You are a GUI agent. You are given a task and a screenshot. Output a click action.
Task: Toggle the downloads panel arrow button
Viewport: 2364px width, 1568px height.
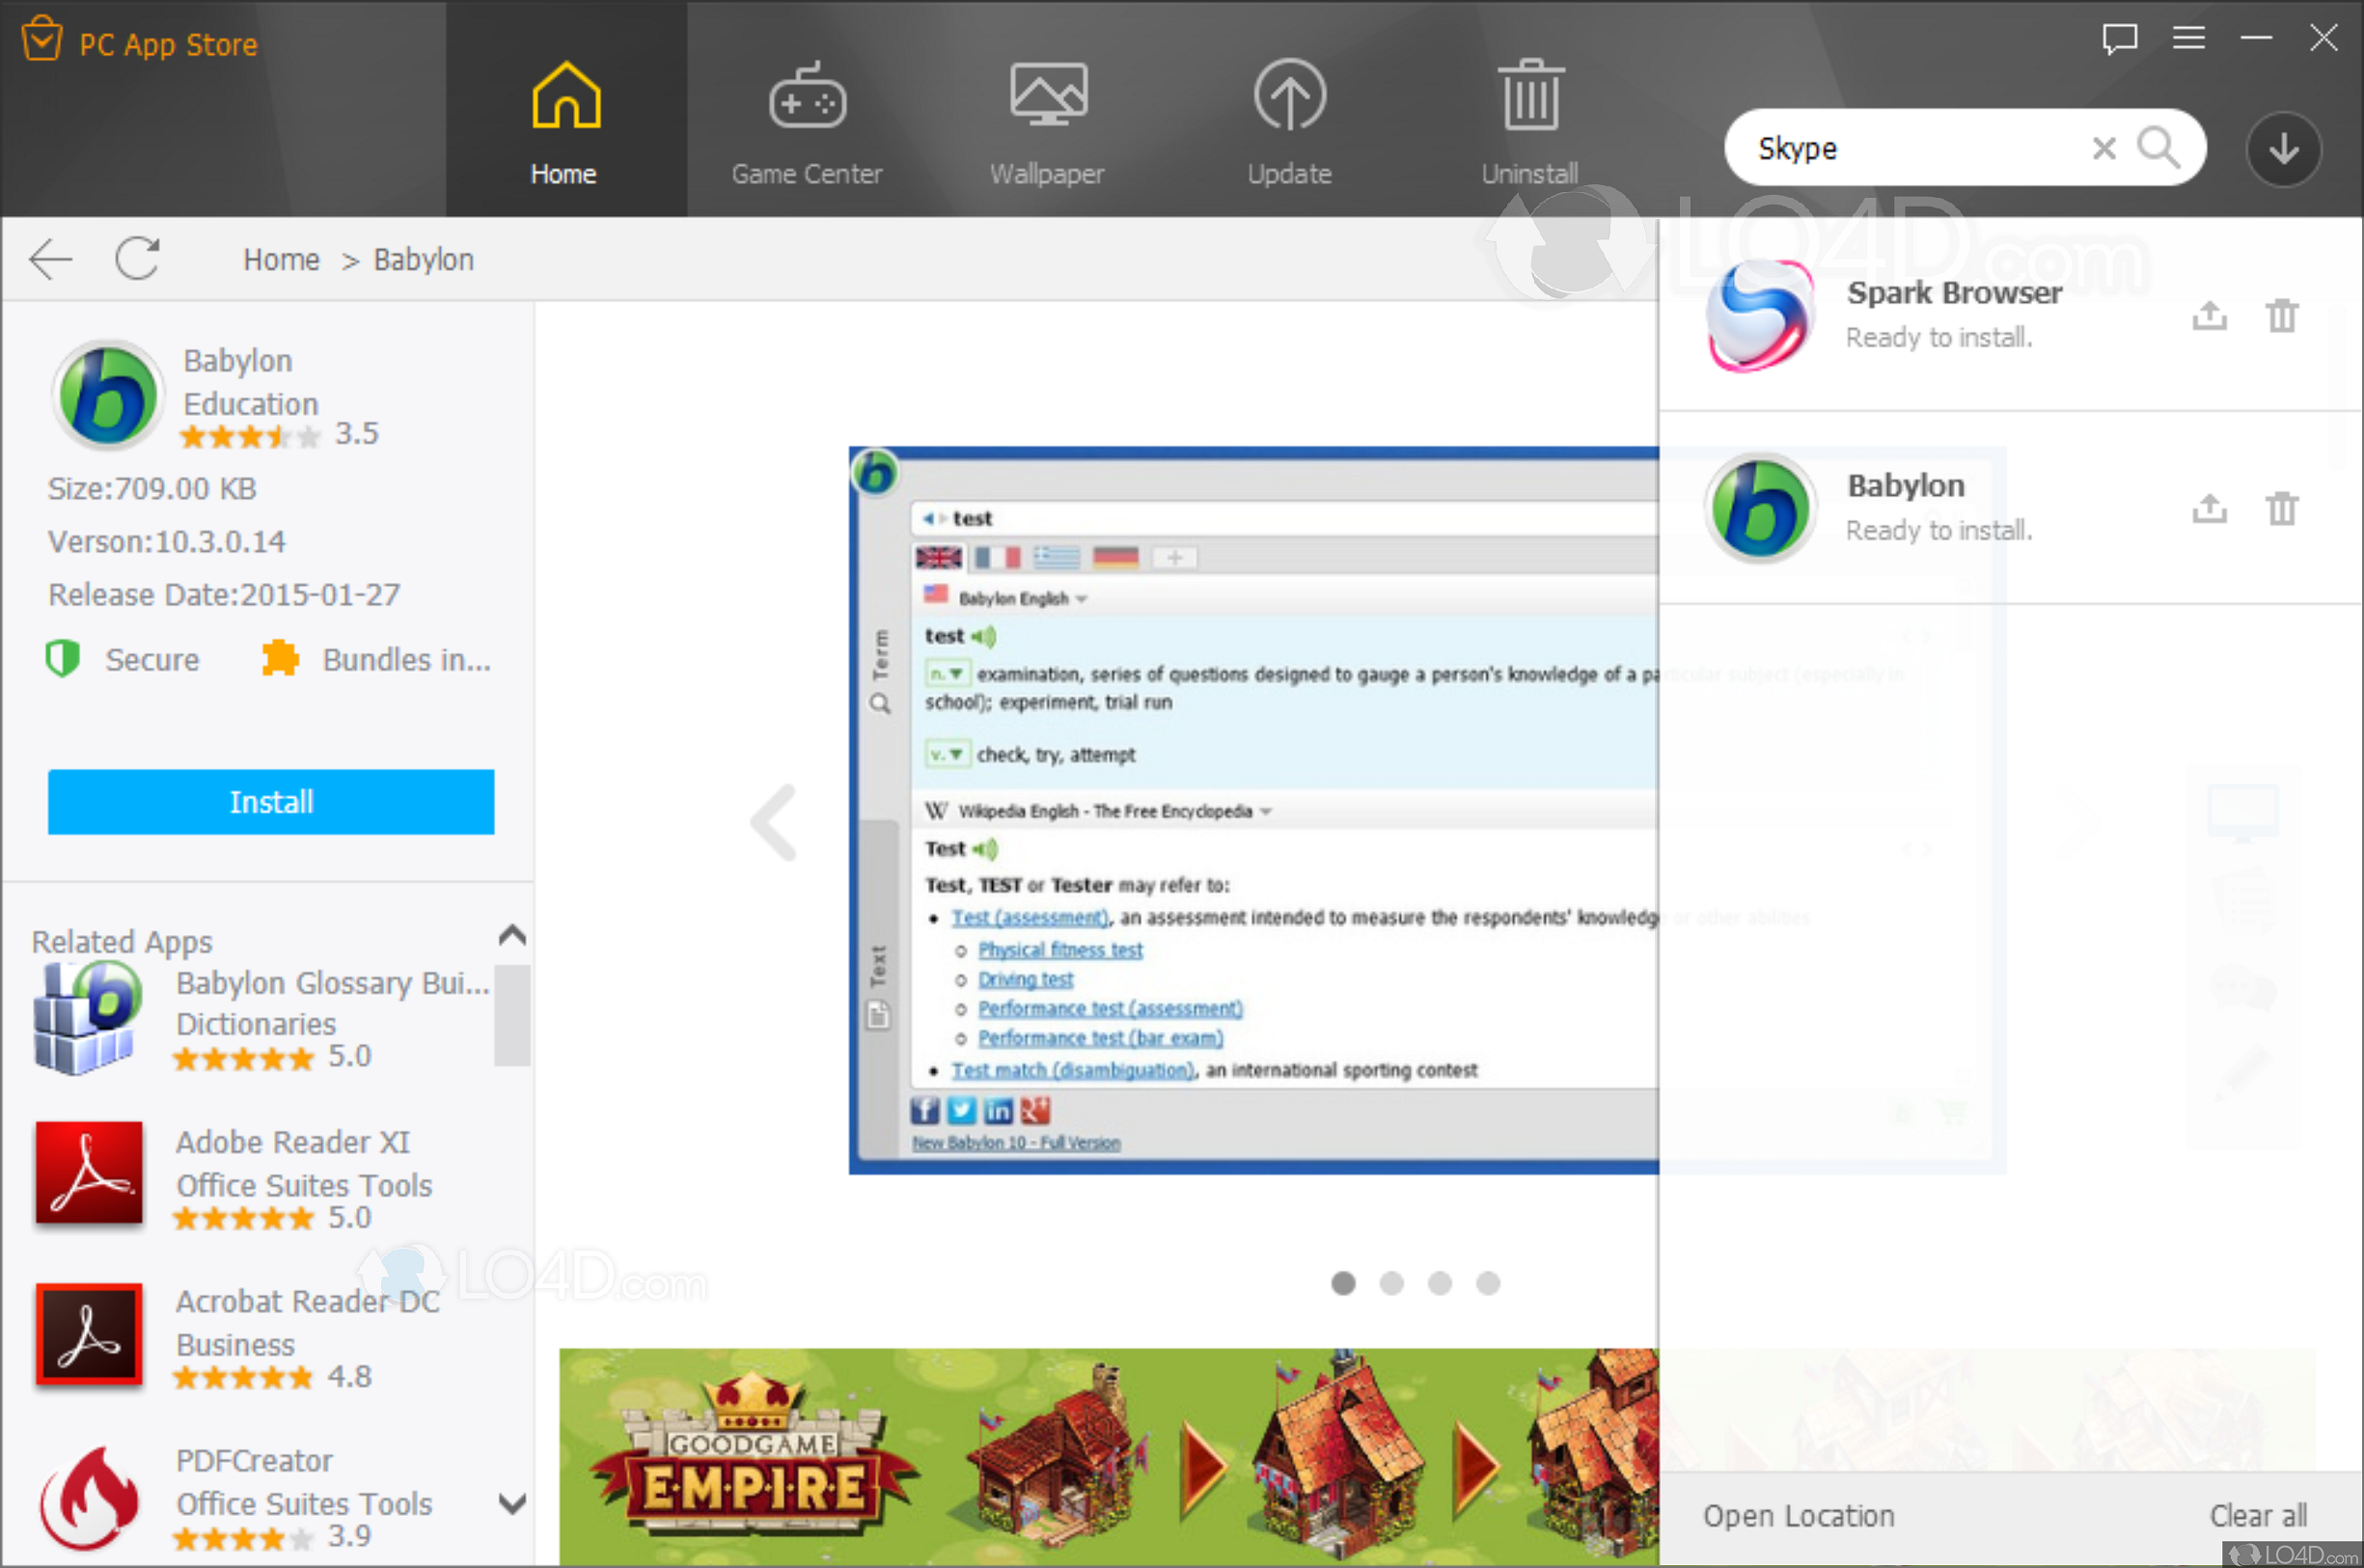[2283, 149]
